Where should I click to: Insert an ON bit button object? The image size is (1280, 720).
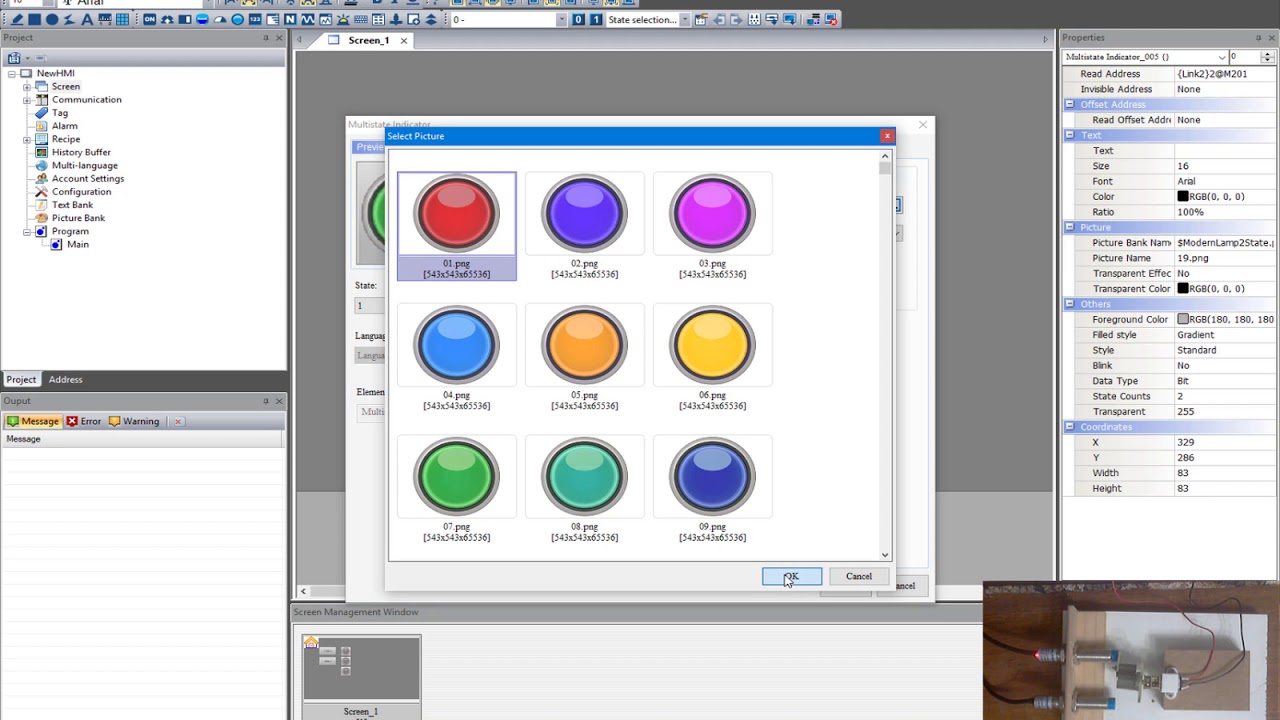coord(149,19)
